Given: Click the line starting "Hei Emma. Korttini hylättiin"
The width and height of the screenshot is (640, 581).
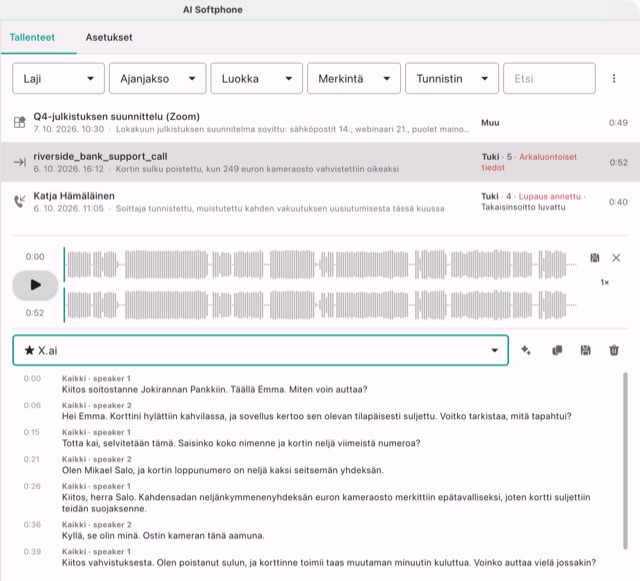Looking at the screenshot, I should point(317,416).
